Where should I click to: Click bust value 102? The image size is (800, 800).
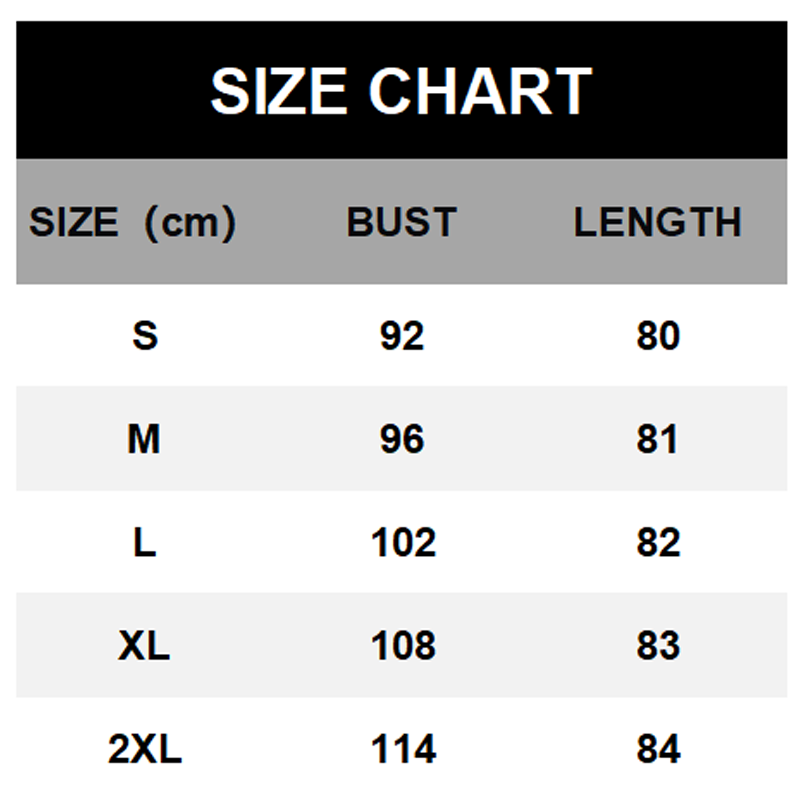[403, 543]
